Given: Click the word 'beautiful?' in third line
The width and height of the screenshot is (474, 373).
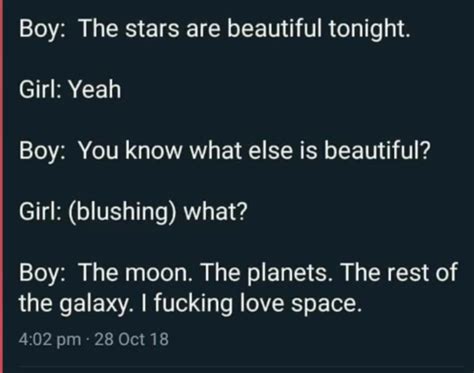Looking at the screenshot, I should coord(377,150).
